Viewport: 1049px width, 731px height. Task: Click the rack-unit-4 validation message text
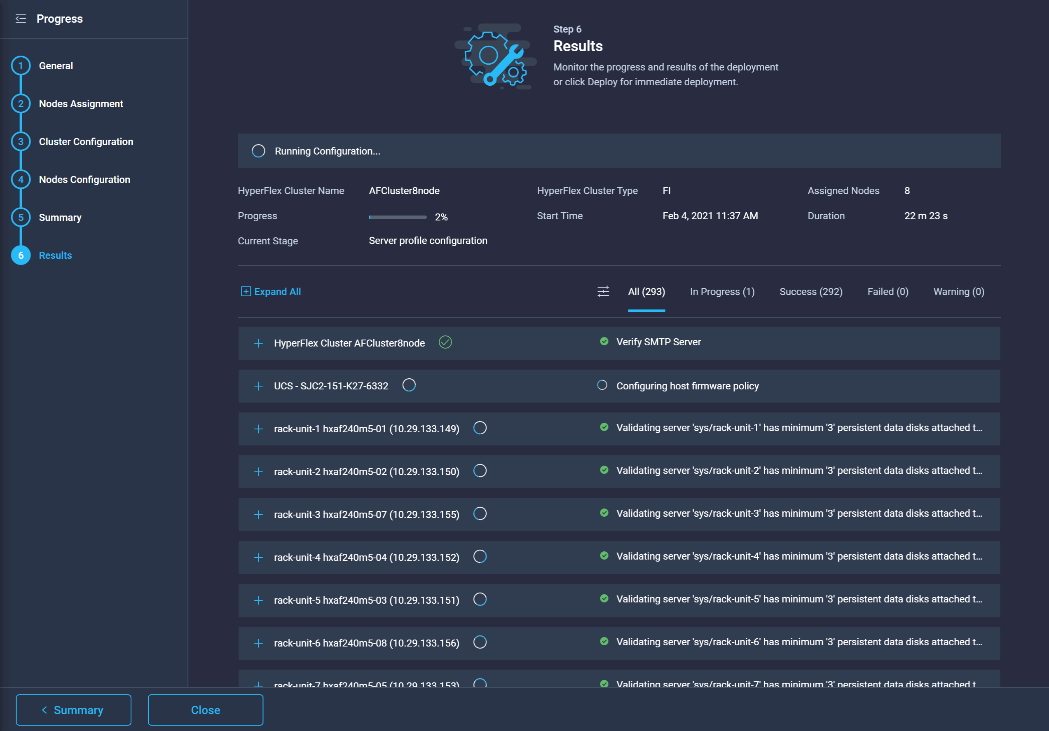tap(799, 556)
